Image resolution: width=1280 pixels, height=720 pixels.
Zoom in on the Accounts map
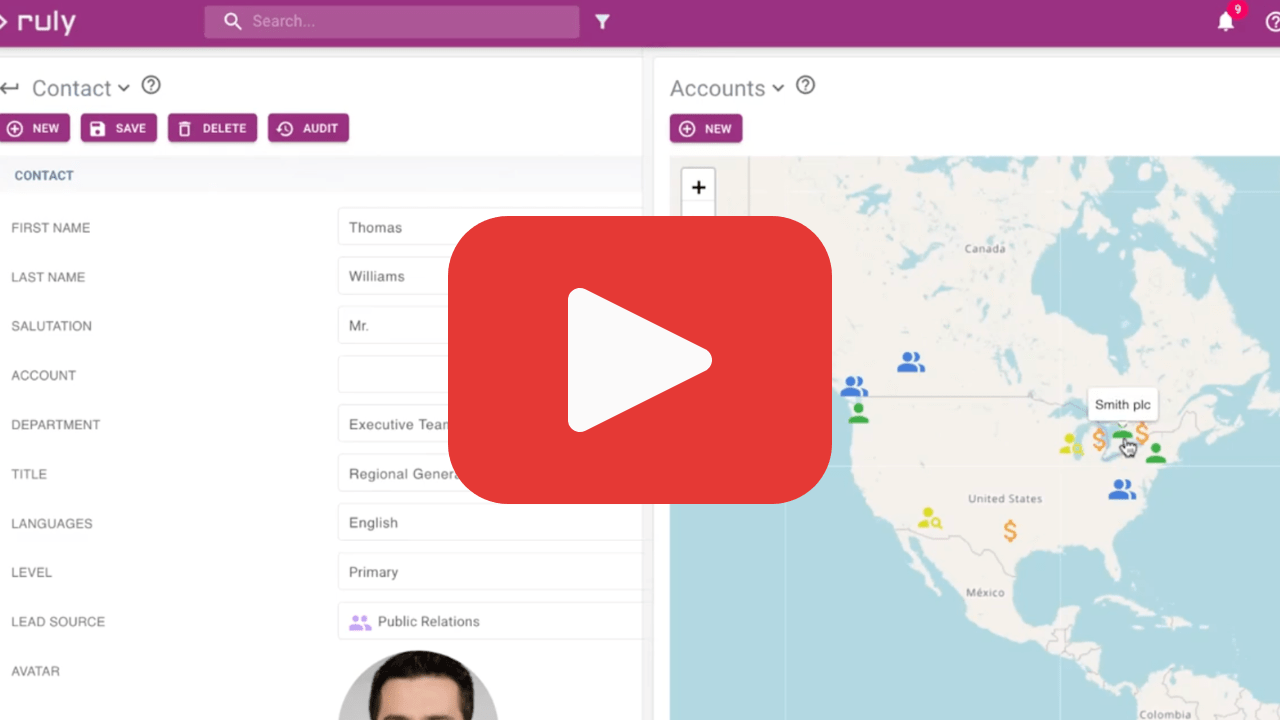(x=698, y=186)
